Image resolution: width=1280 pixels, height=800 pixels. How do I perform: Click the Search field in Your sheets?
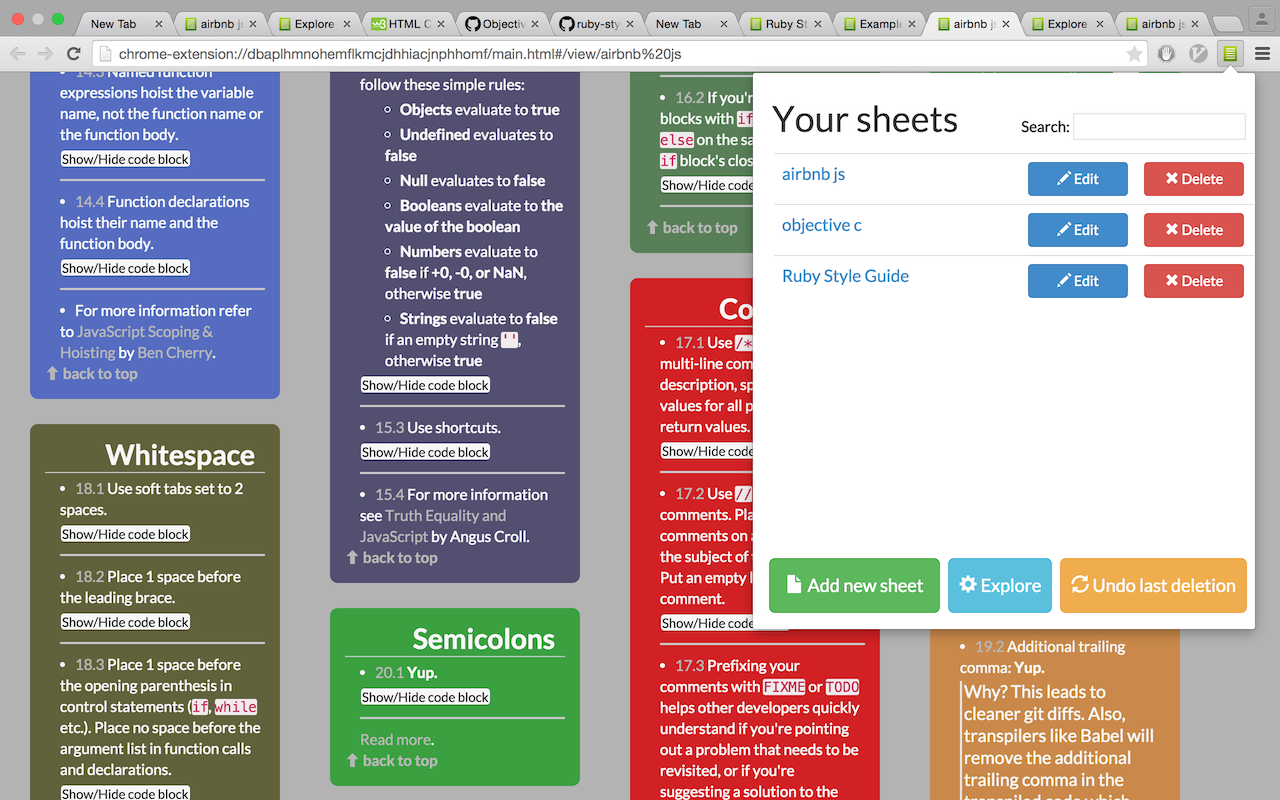(x=1159, y=126)
